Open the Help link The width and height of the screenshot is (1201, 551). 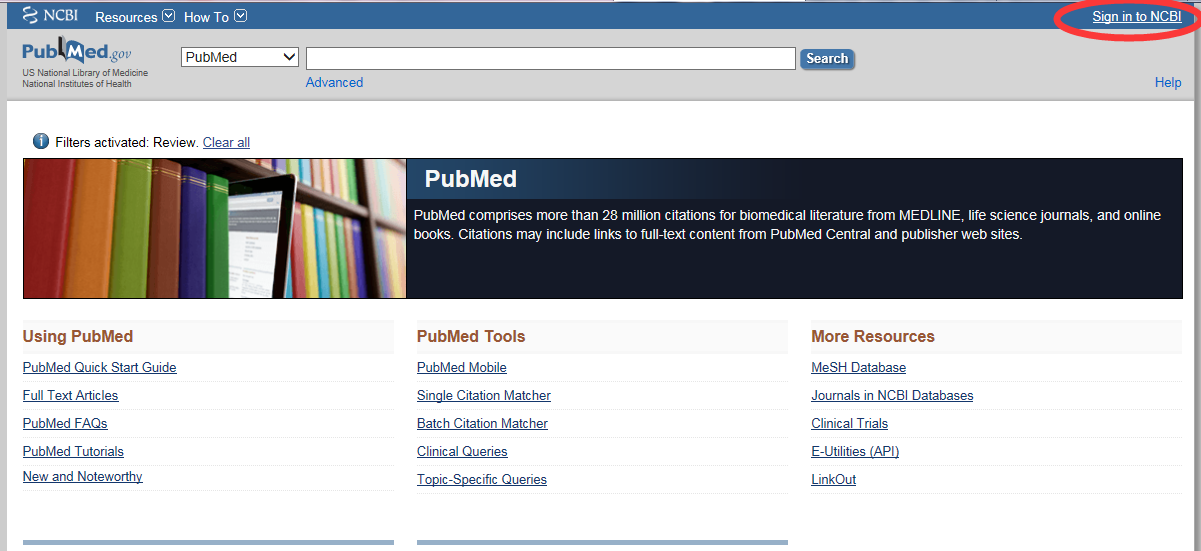tap(1167, 83)
